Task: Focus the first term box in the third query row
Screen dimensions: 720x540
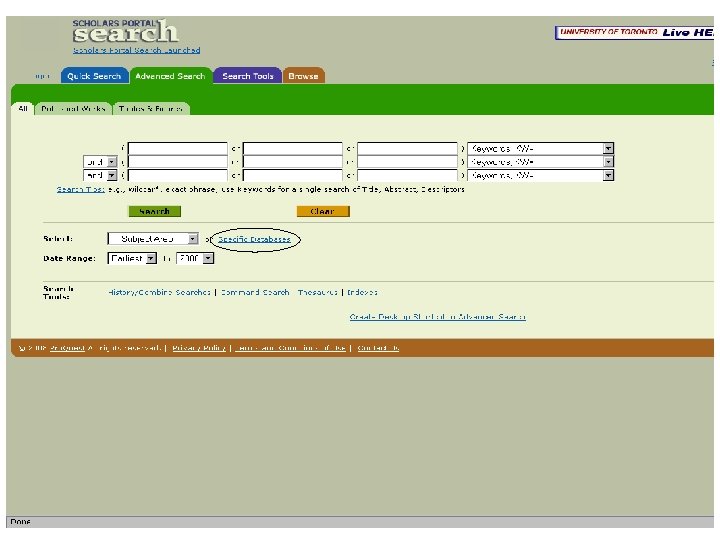Action: pos(178,175)
